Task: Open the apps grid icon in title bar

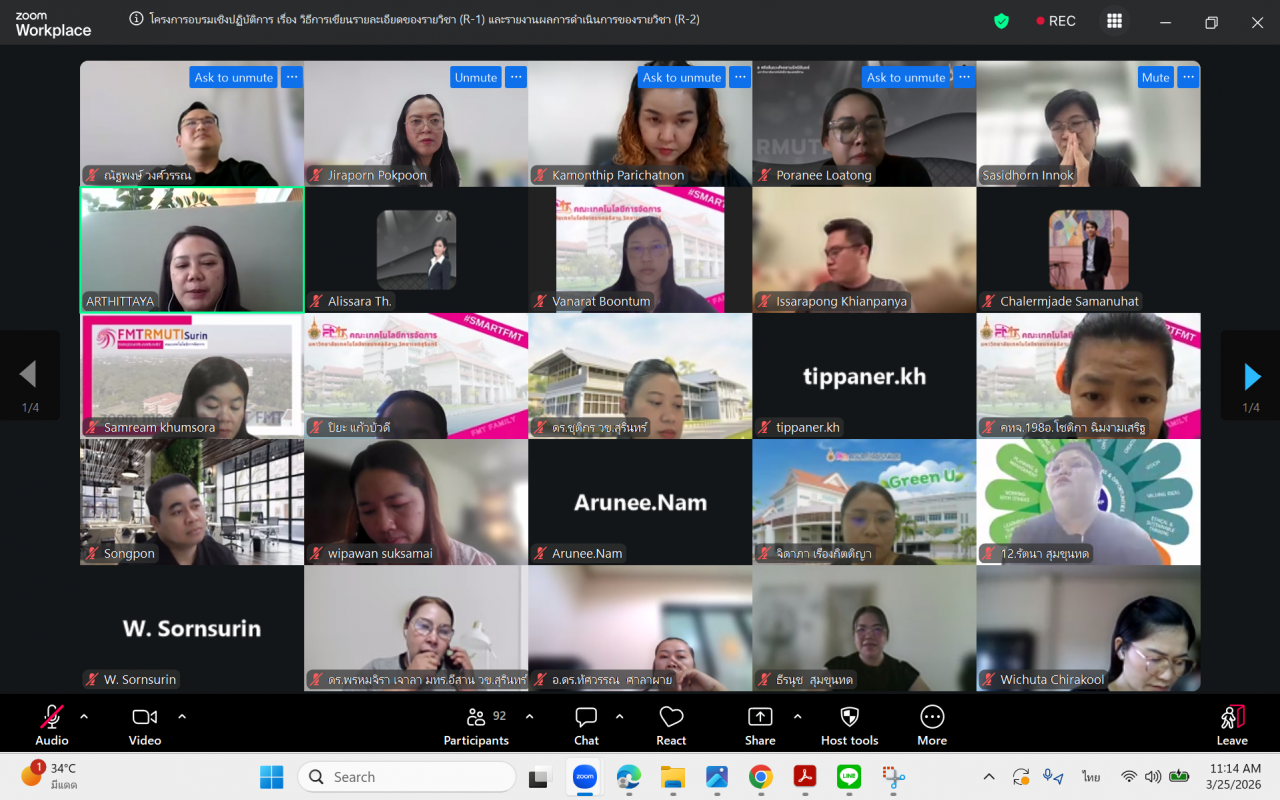Action: [1114, 21]
